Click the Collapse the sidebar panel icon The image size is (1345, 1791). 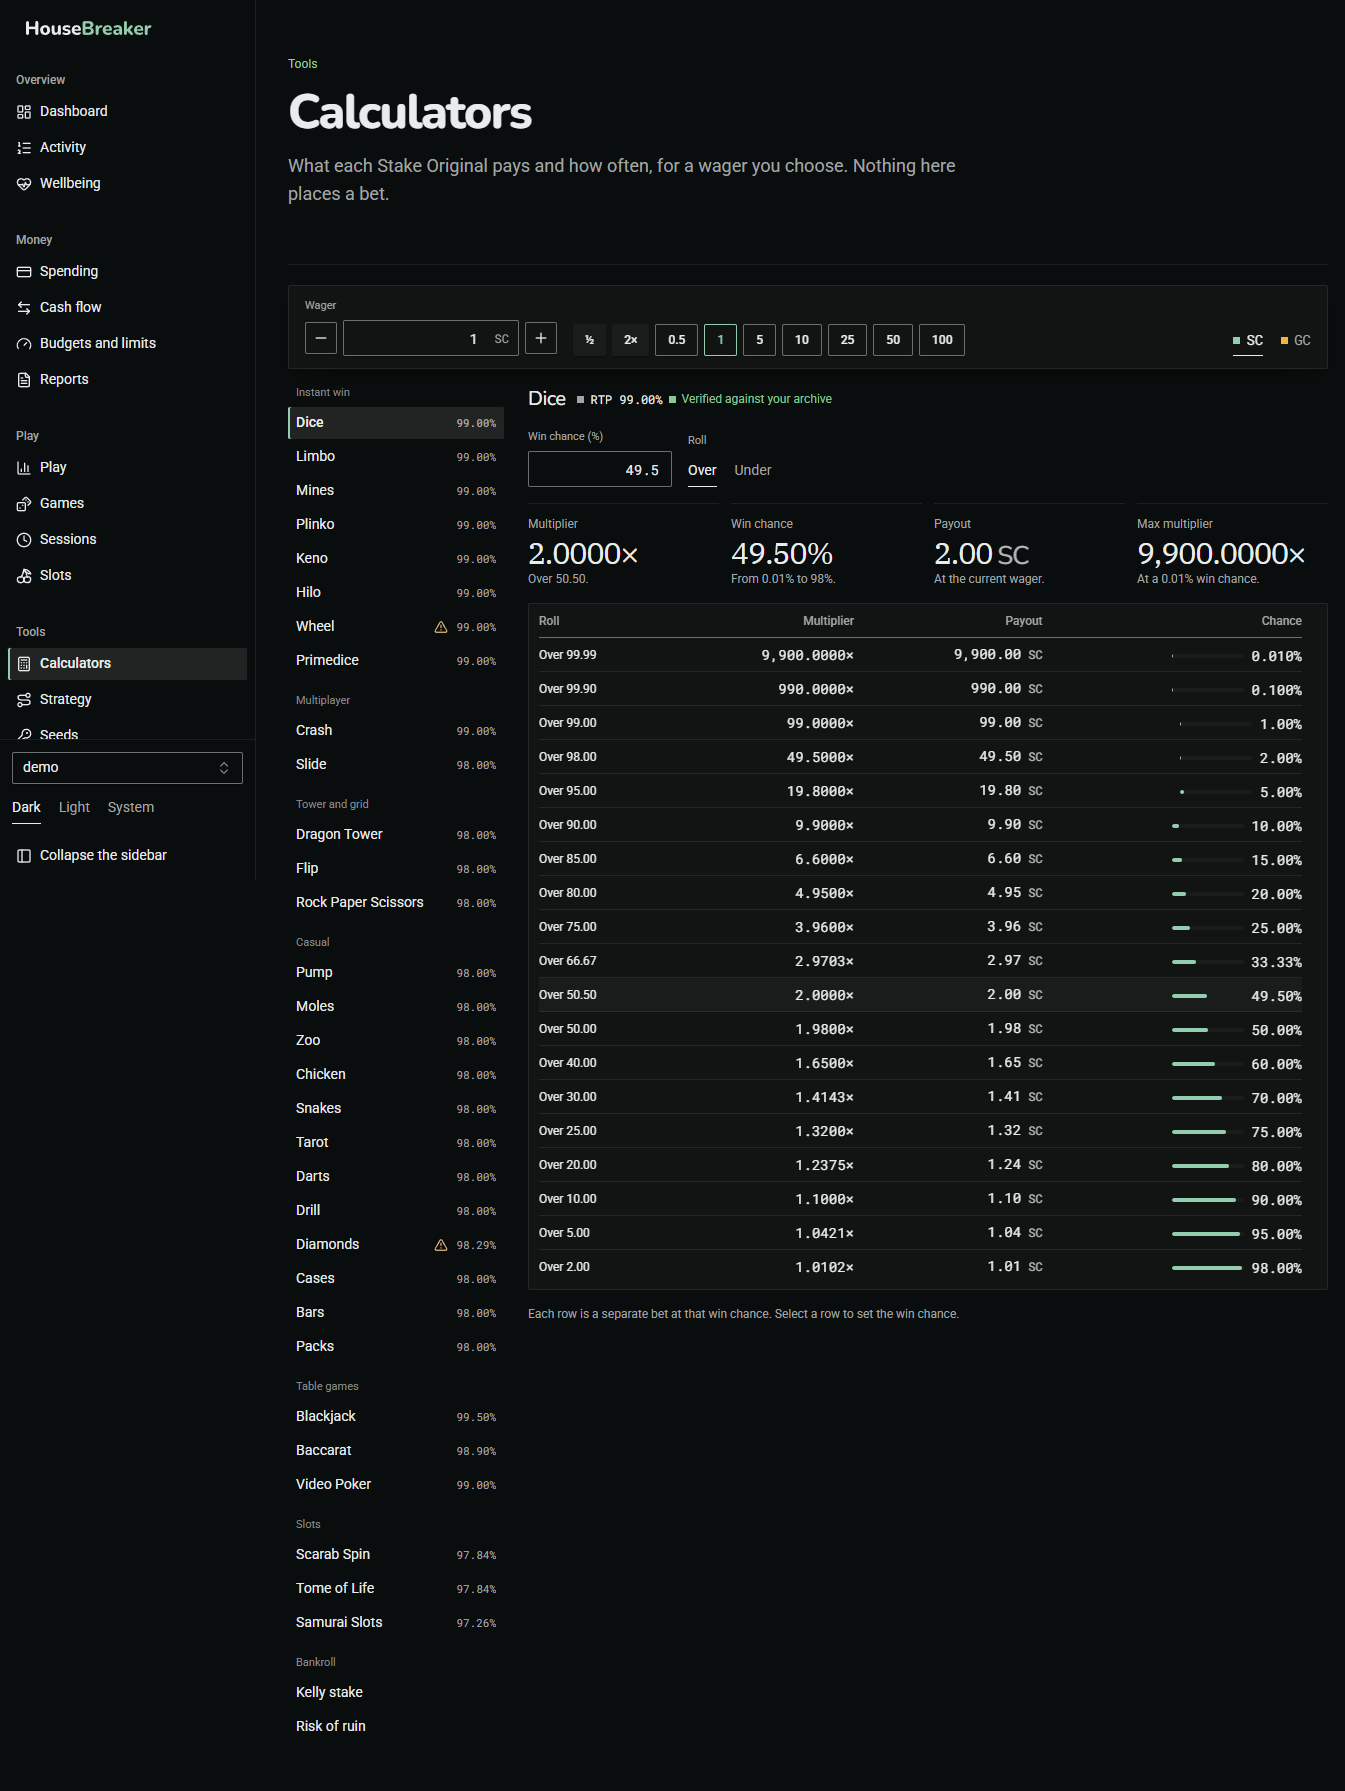coord(24,856)
